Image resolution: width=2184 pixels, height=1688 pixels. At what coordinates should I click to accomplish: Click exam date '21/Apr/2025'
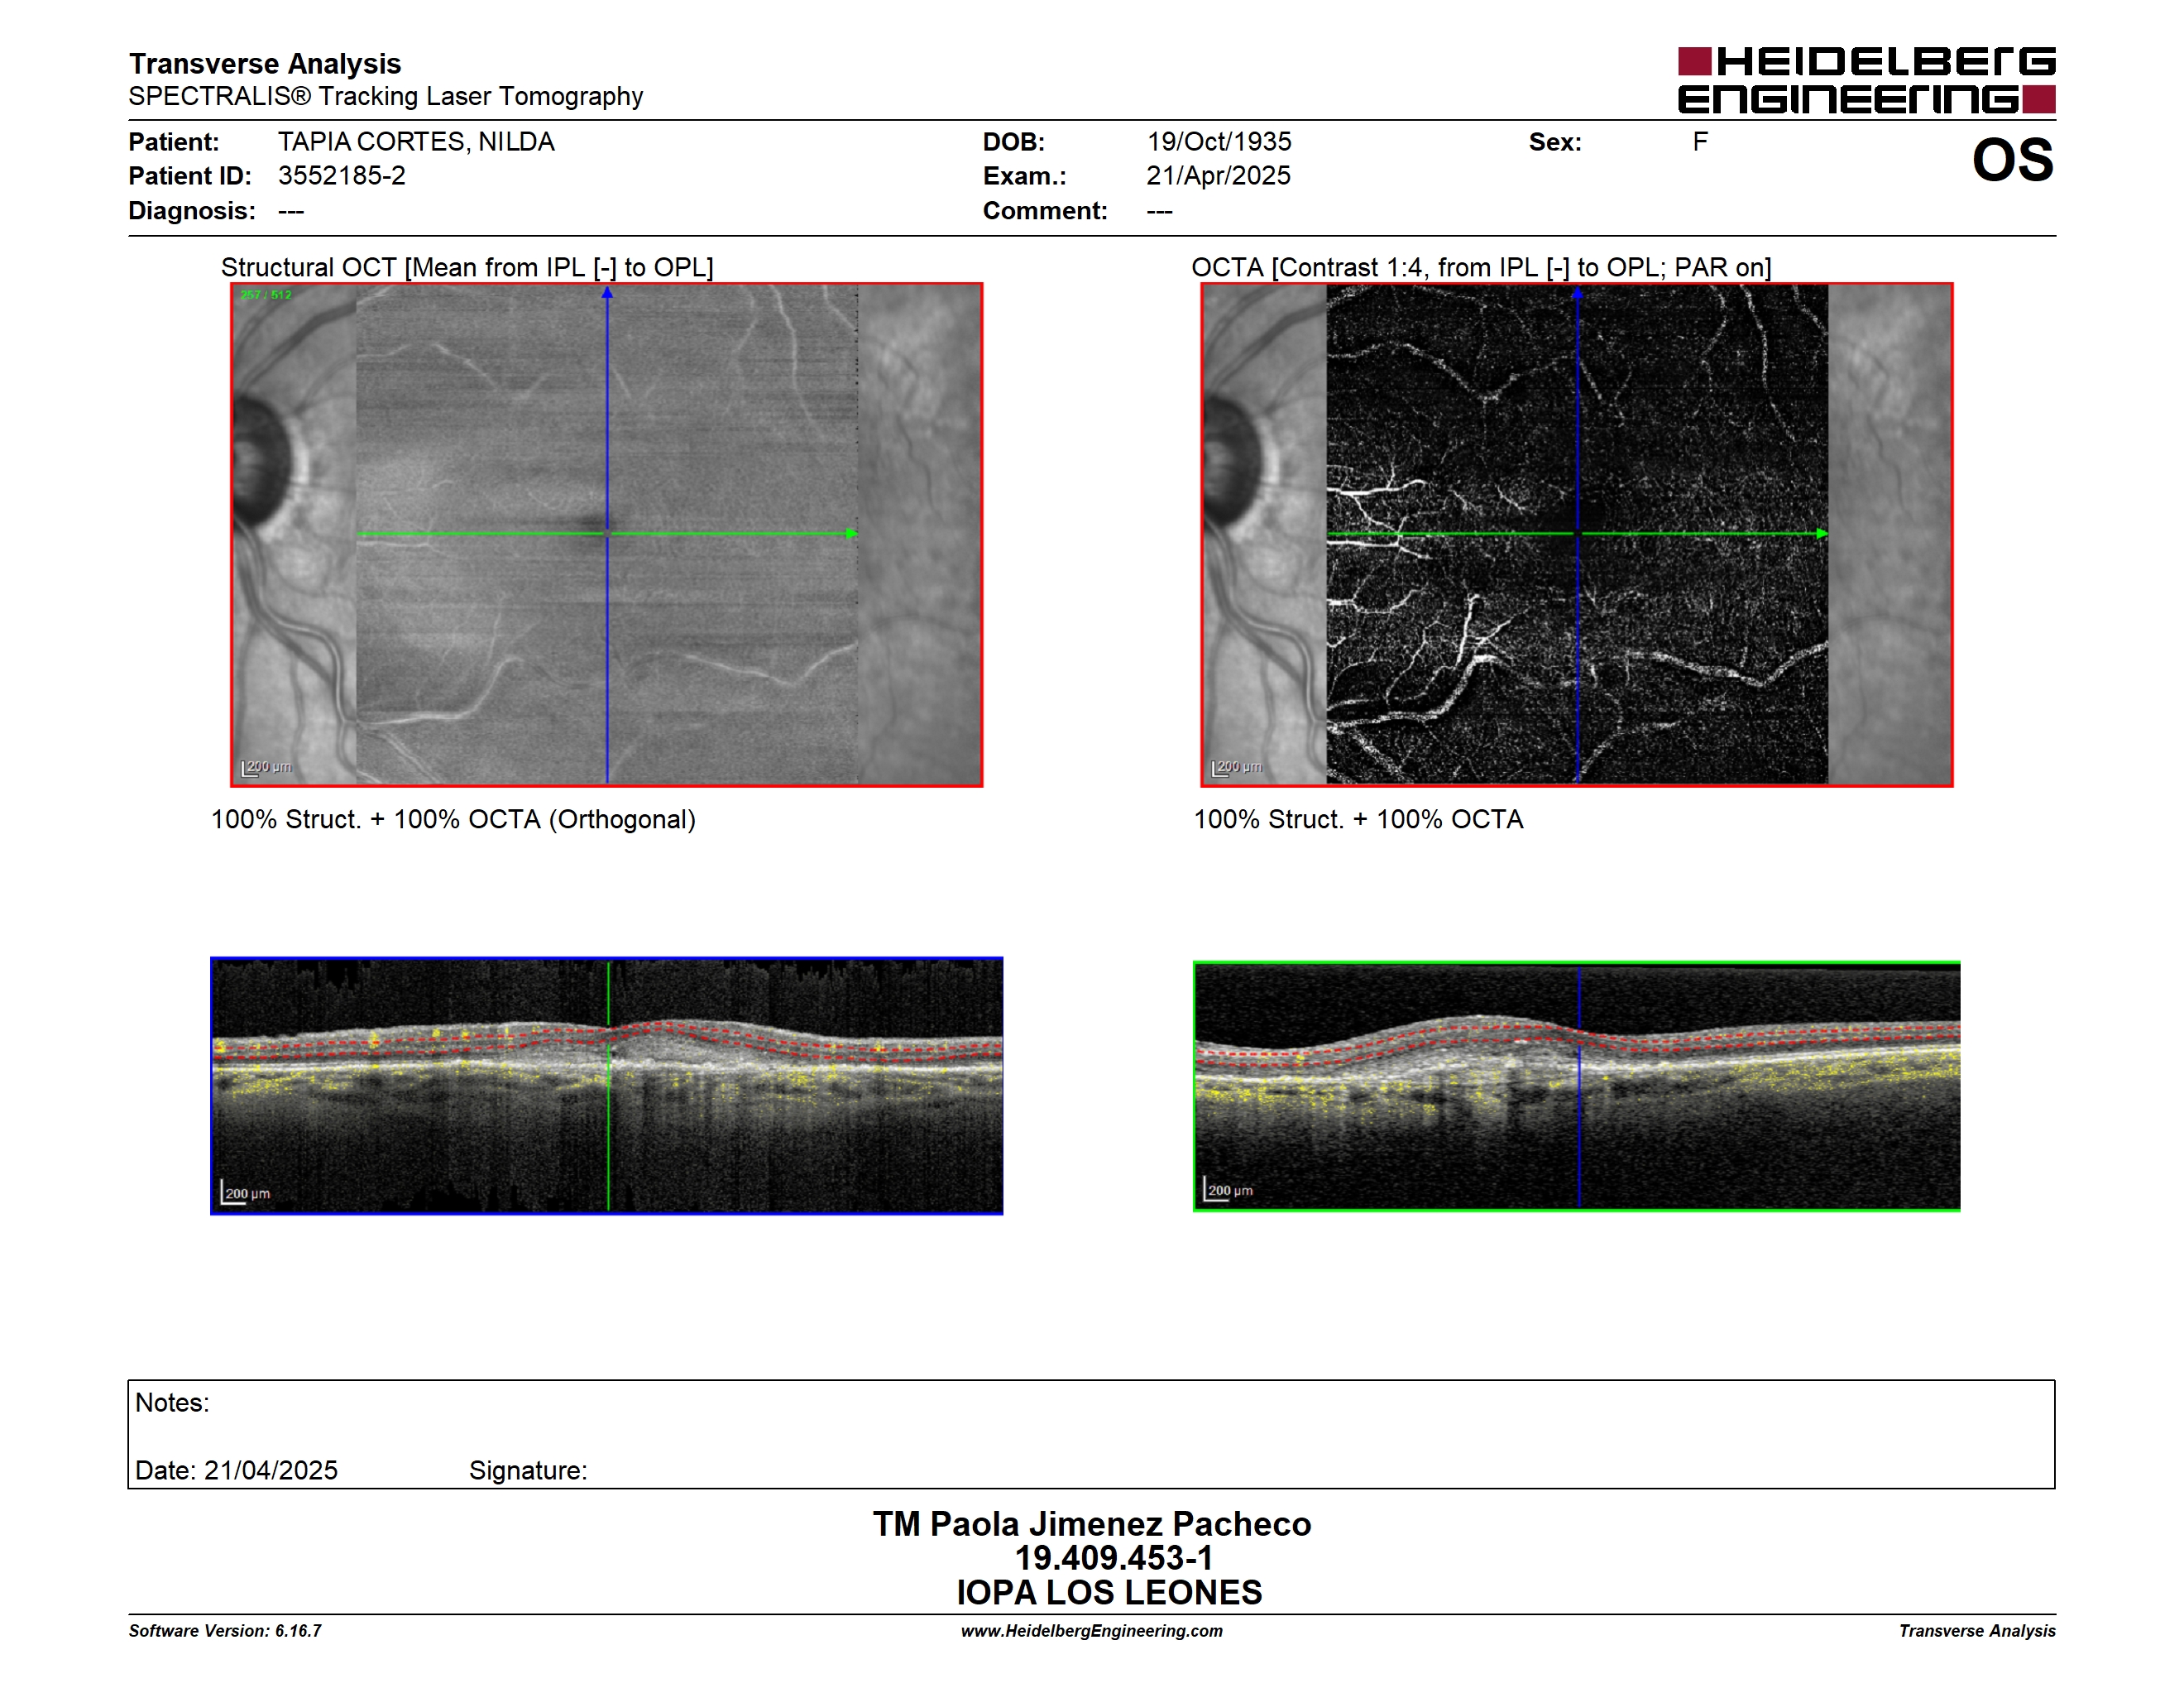click(1218, 176)
